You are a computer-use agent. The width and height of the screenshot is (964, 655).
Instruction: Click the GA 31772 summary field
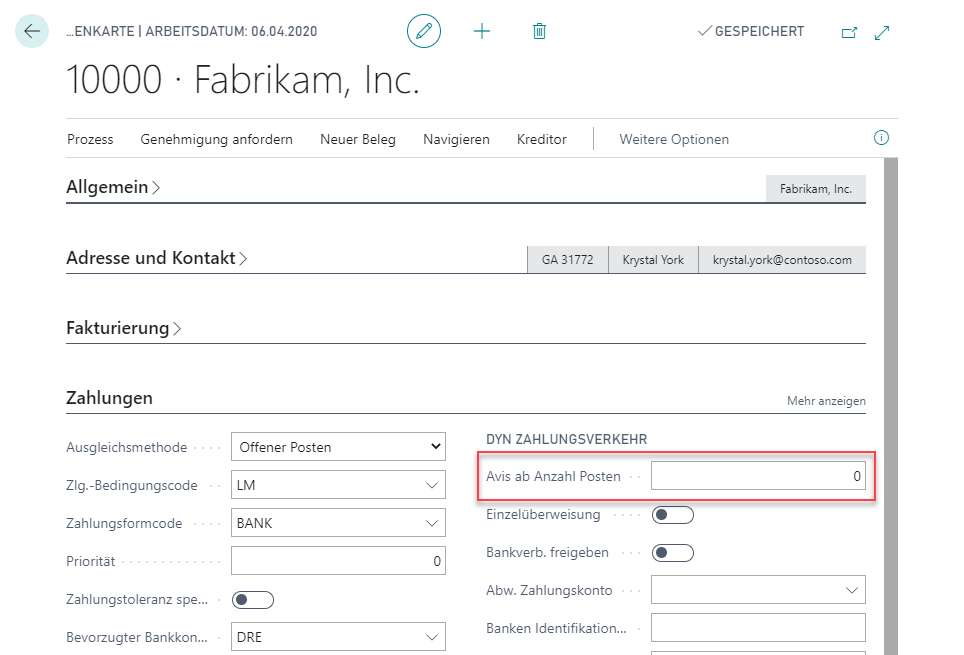point(567,260)
